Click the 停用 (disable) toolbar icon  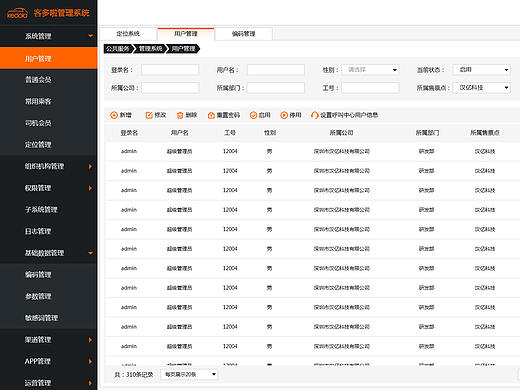tap(284, 115)
